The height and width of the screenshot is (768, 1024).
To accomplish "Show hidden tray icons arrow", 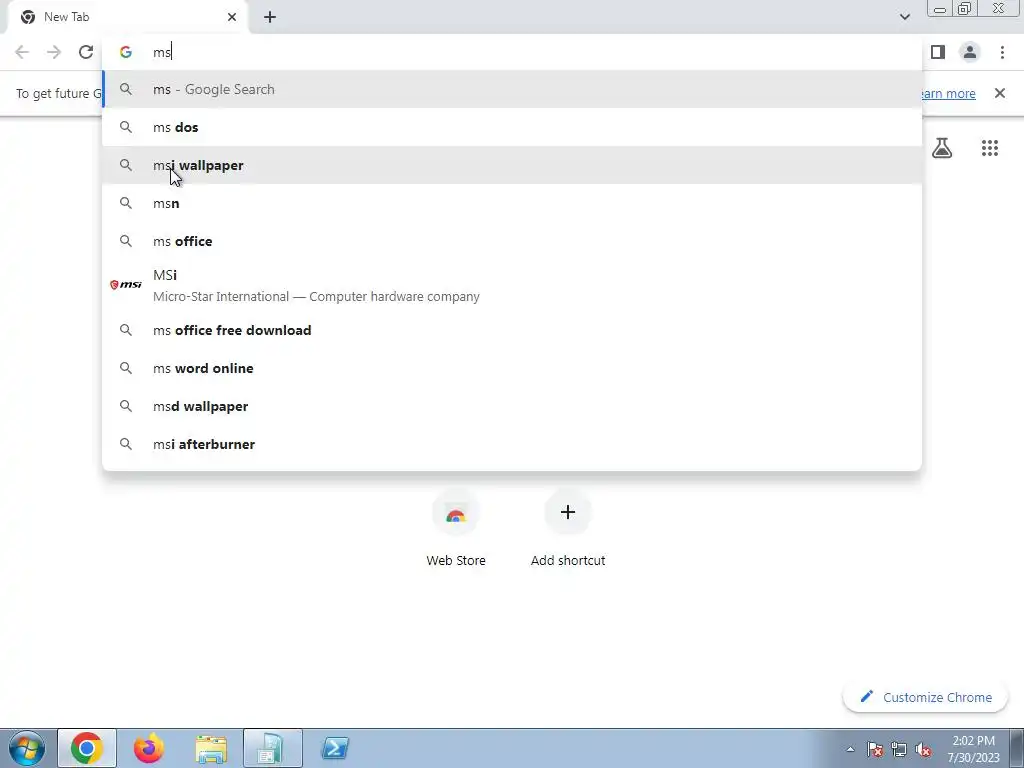I will coord(850,750).
